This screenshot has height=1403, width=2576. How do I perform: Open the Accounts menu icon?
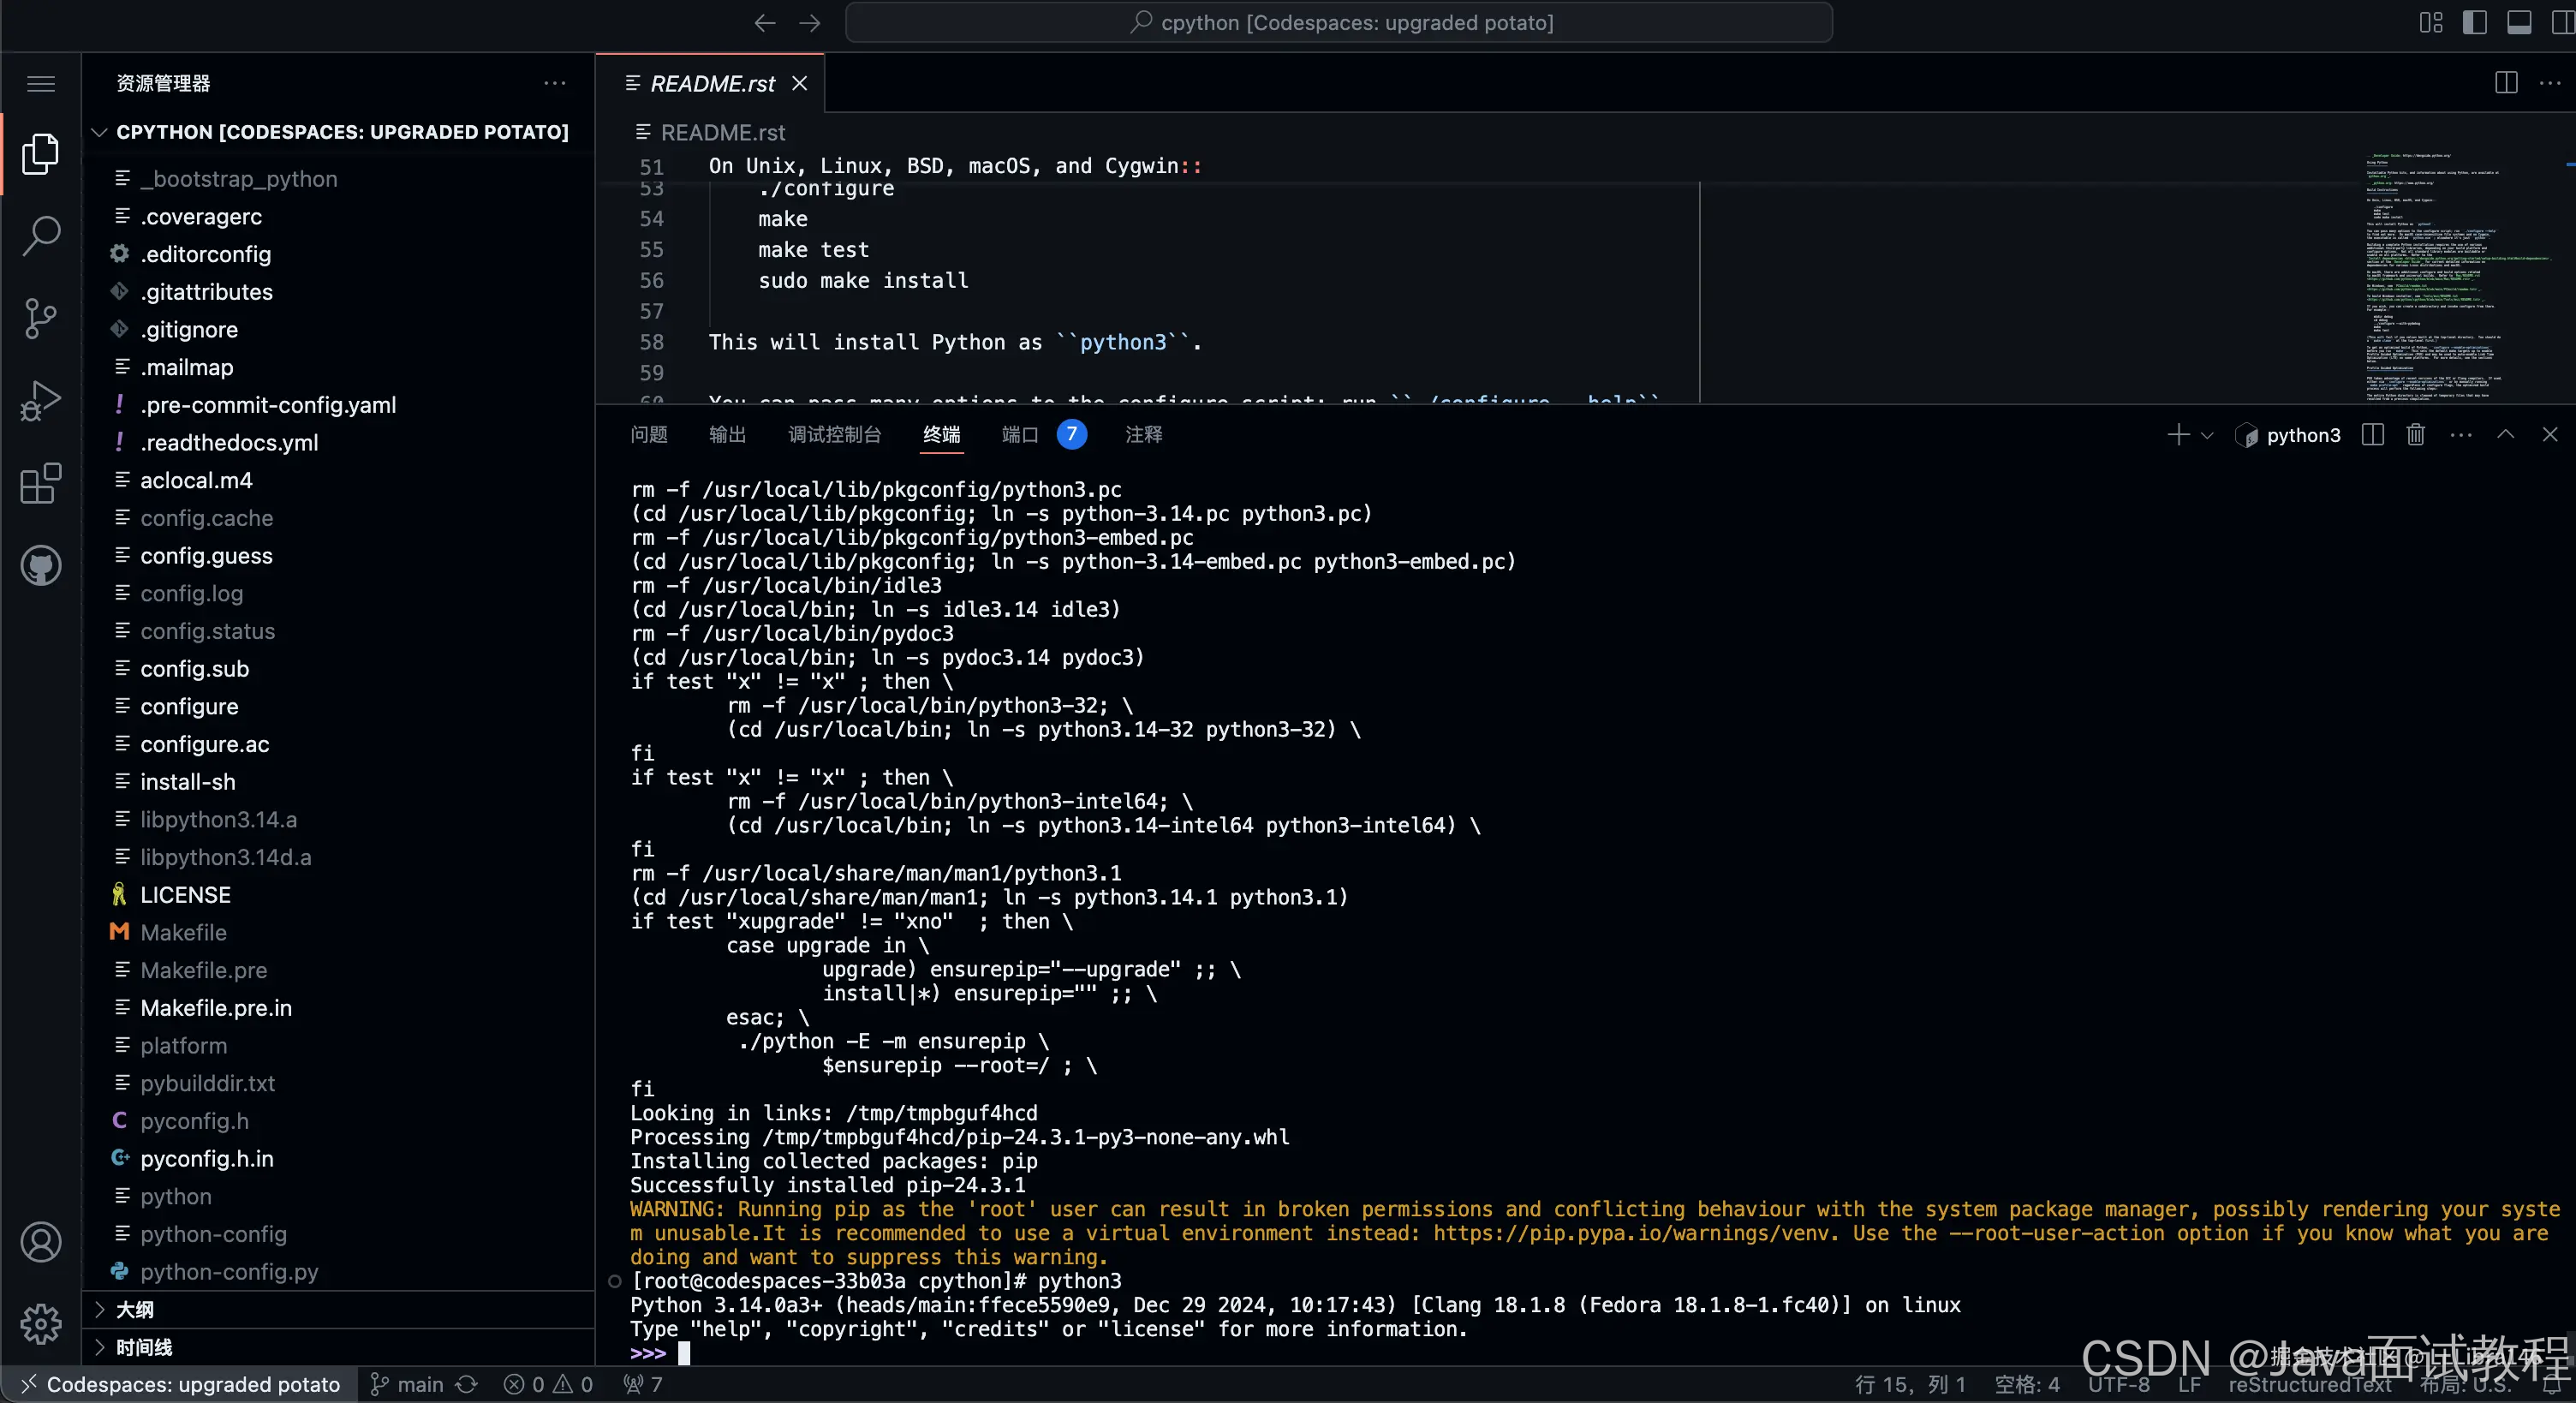pos(41,1242)
